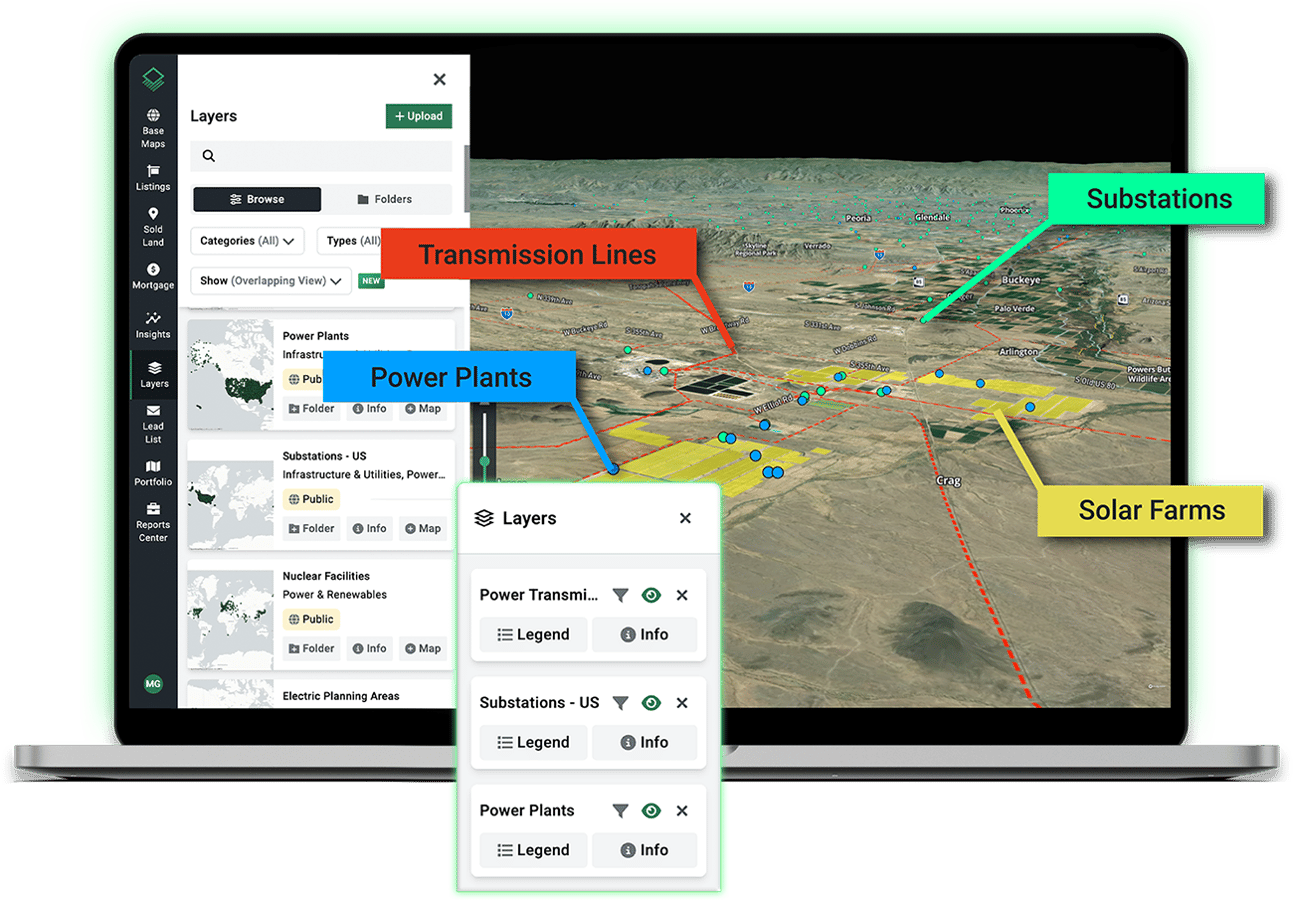Open Mortgage in the sidebar
The image size is (1293, 900).
pyautogui.click(x=153, y=276)
